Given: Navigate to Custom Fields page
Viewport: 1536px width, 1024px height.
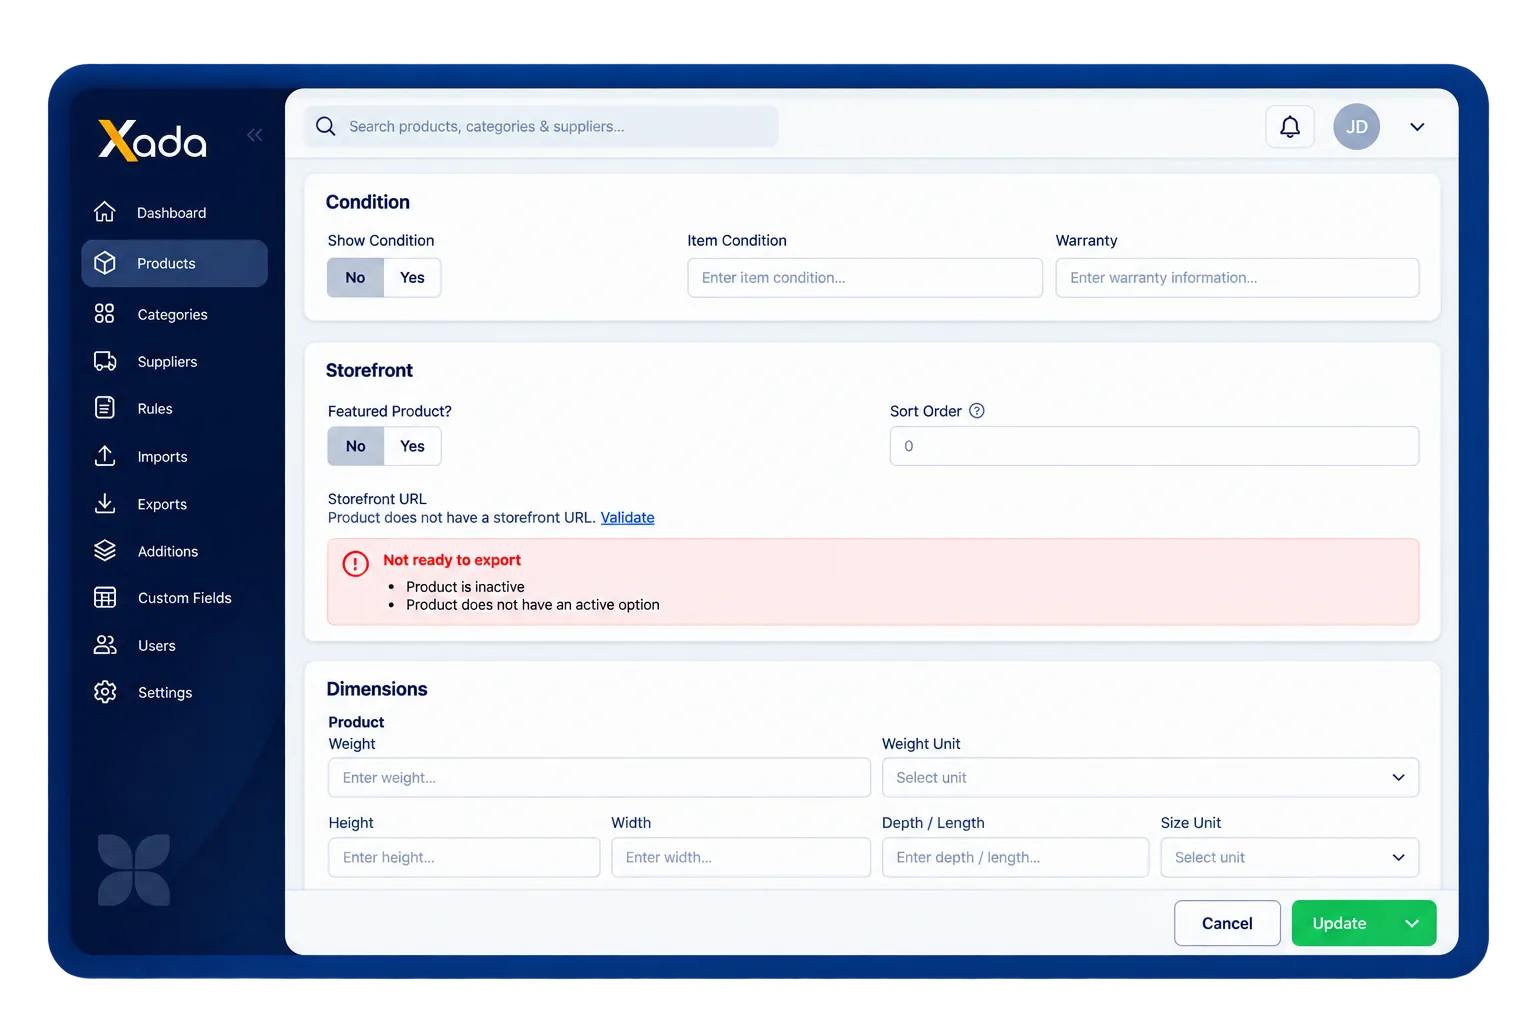Looking at the screenshot, I should click(x=175, y=598).
